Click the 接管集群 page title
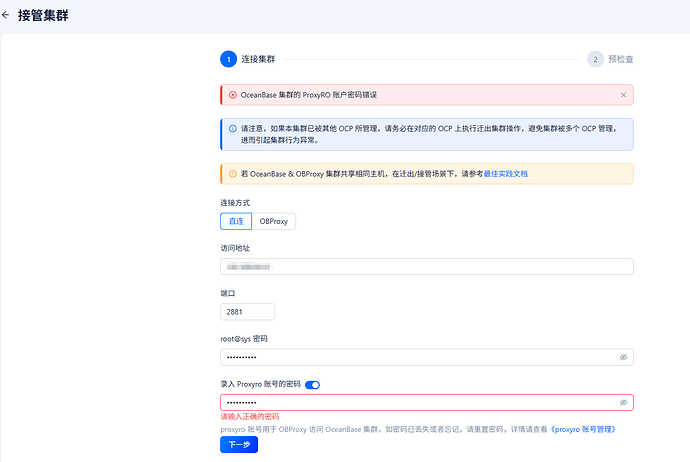The image size is (690, 462). pos(44,15)
